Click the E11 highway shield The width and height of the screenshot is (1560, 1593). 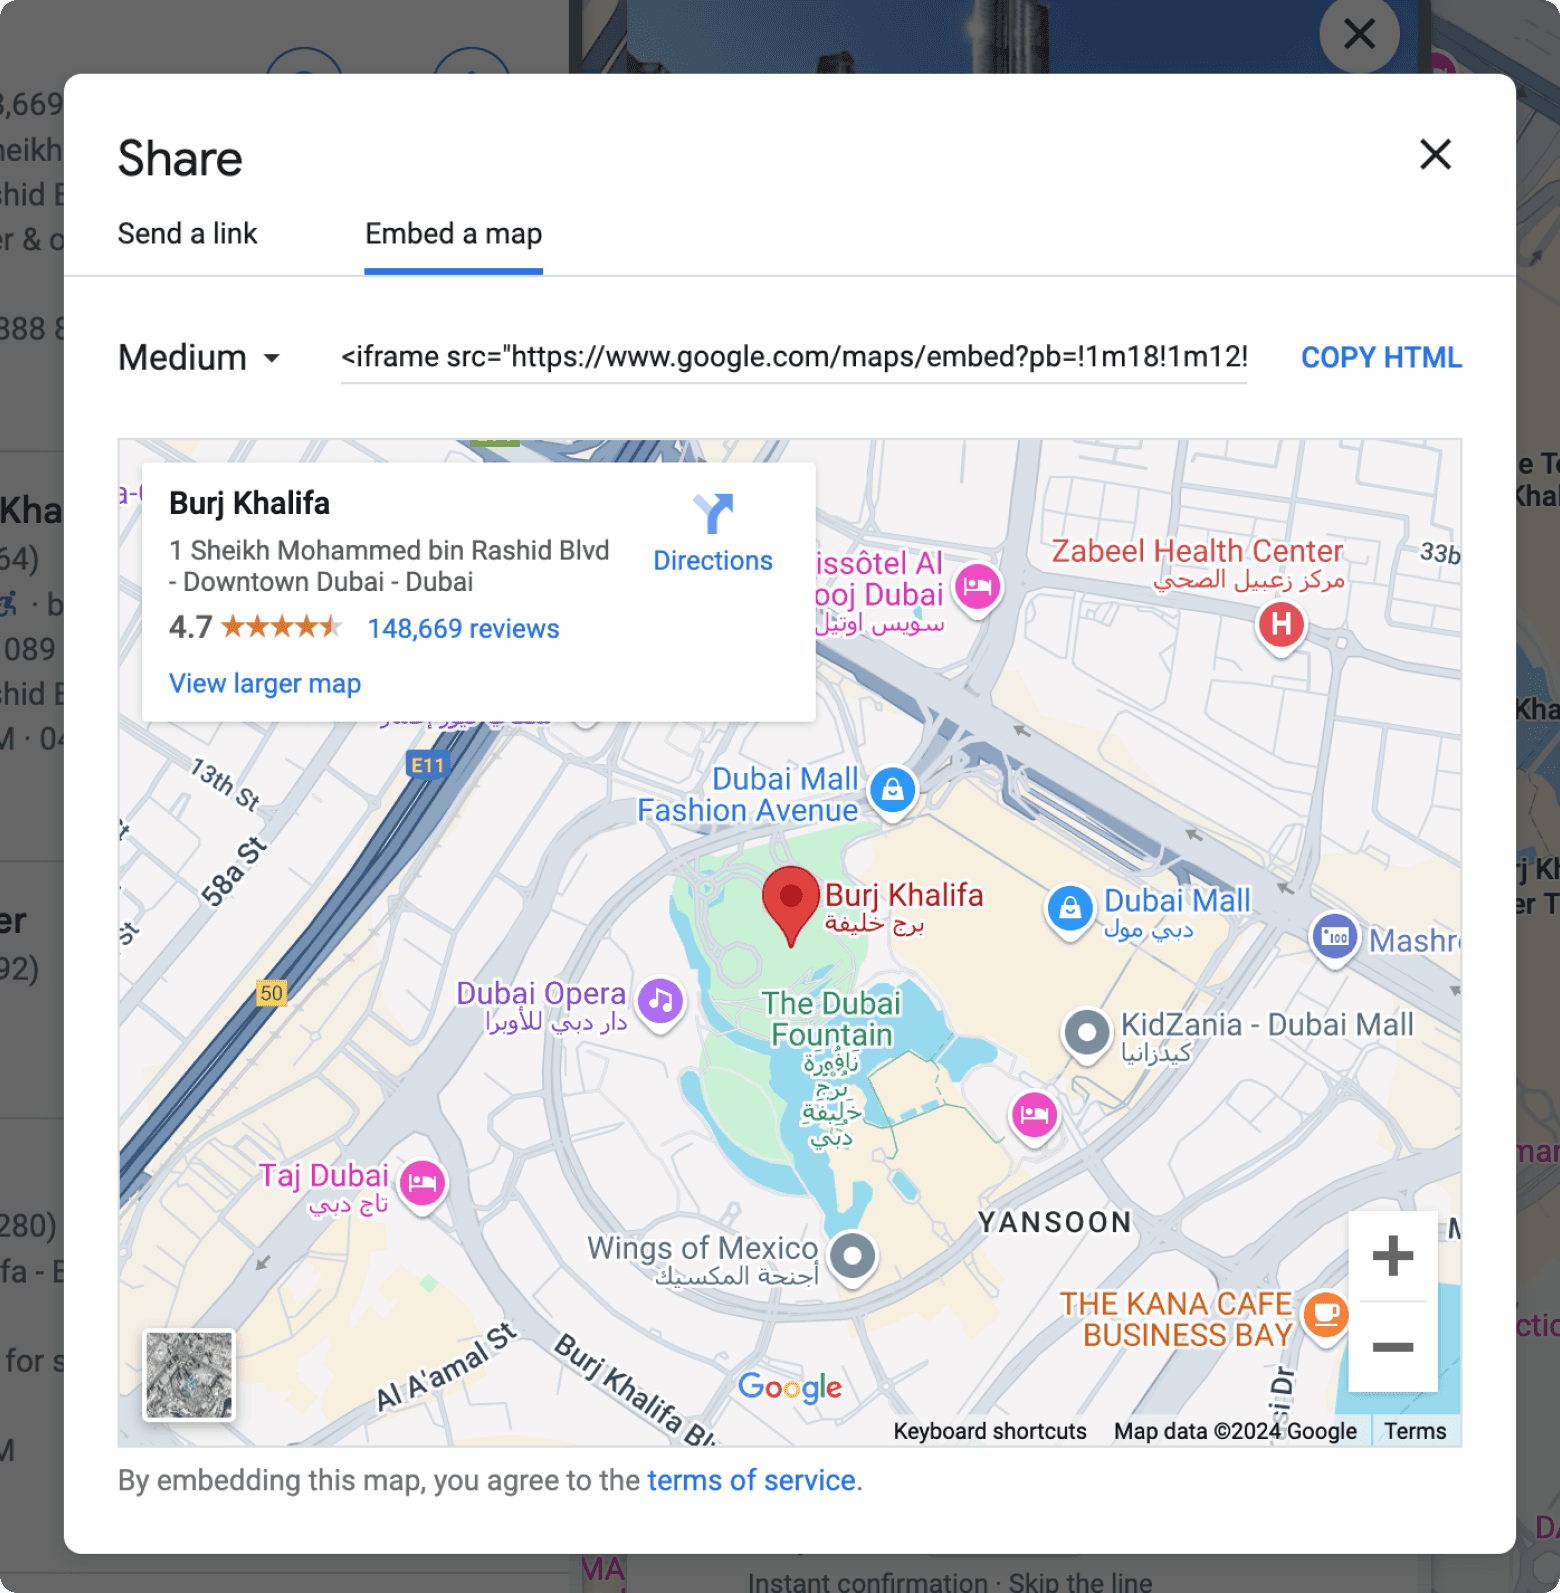[428, 766]
